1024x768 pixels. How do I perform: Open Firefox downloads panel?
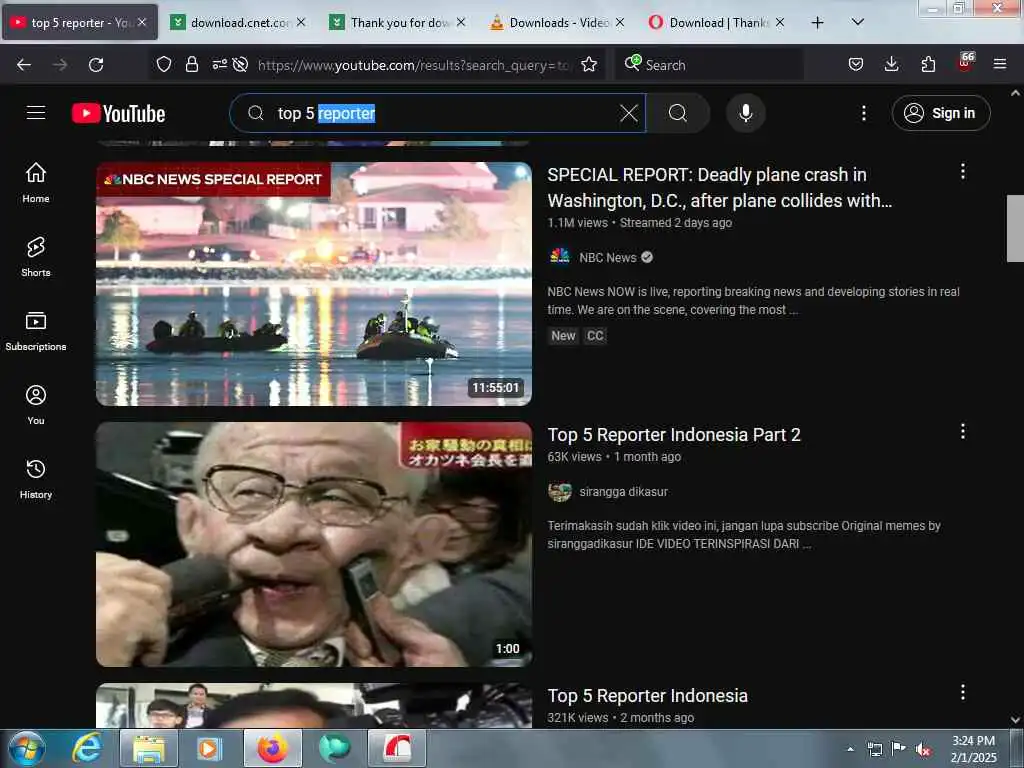click(891, 64)
